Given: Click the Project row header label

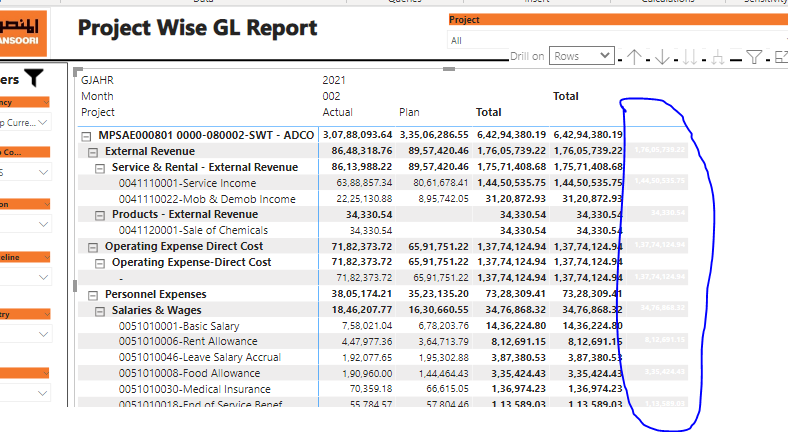Looking at the screenshot, I should tap(98, 112).
